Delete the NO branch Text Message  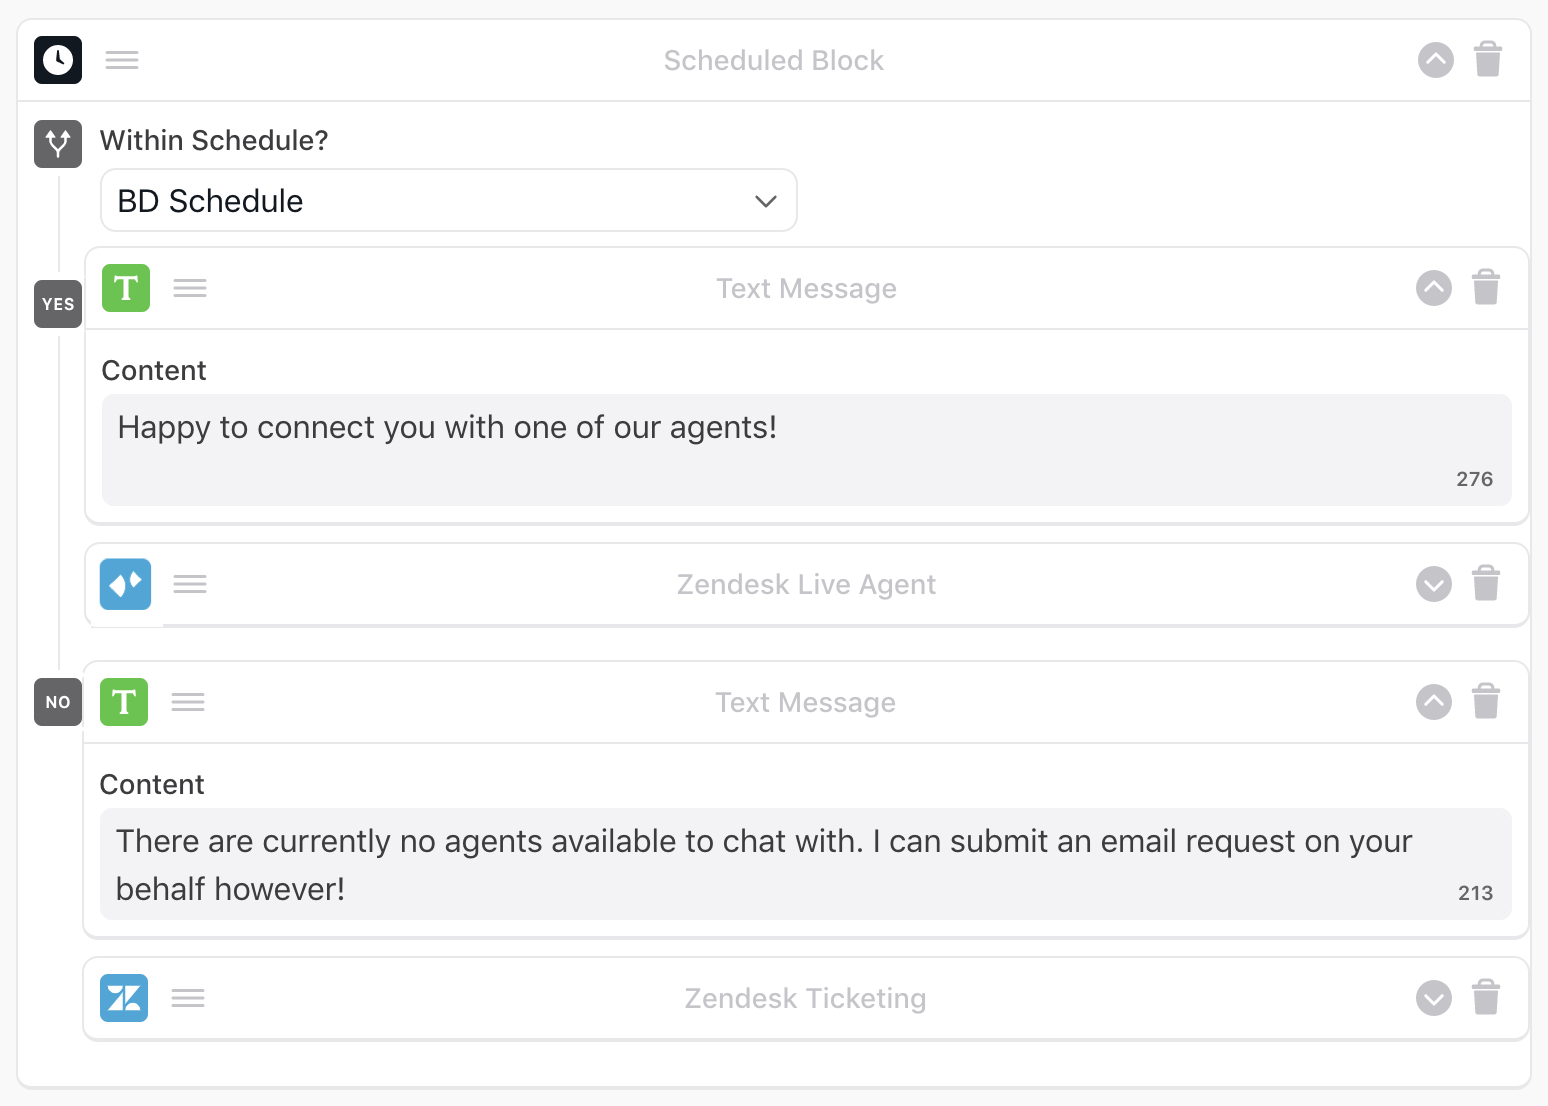[x=1486, y=702]
